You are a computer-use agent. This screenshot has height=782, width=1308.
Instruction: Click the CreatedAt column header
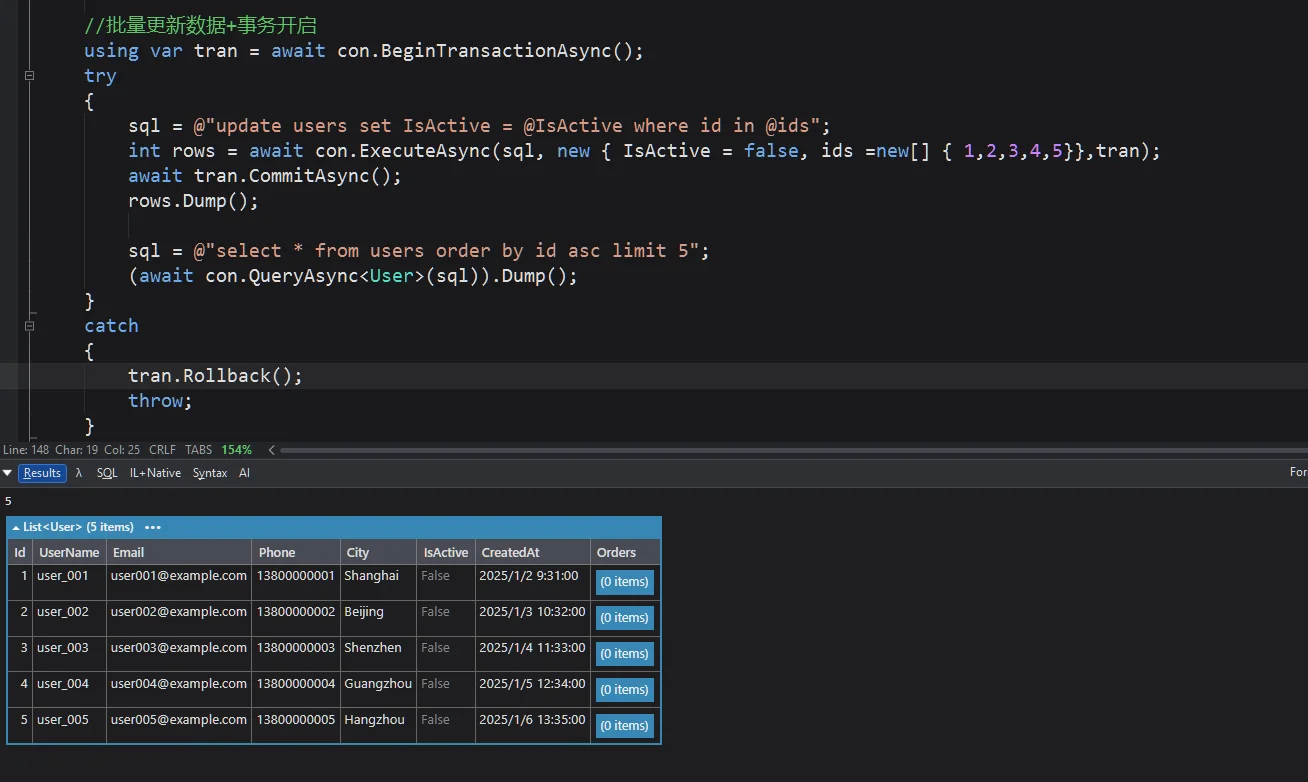pos(533,552)
